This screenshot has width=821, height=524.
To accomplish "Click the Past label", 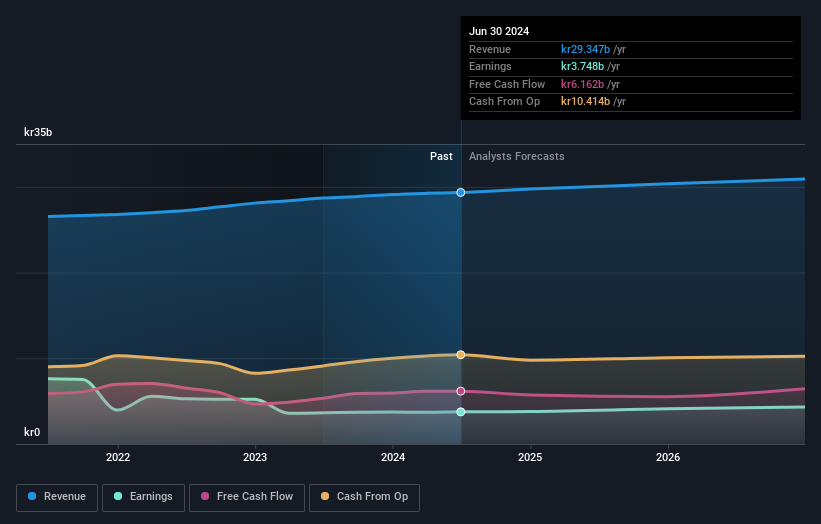I will [x=441, y=157].
